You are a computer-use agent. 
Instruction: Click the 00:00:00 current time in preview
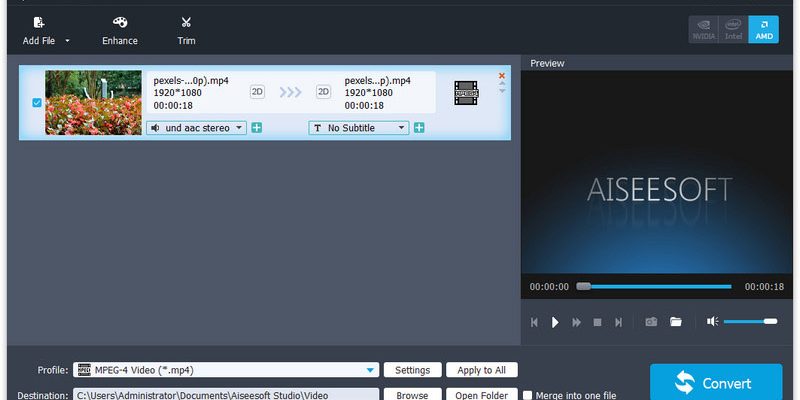coord(549,287)
